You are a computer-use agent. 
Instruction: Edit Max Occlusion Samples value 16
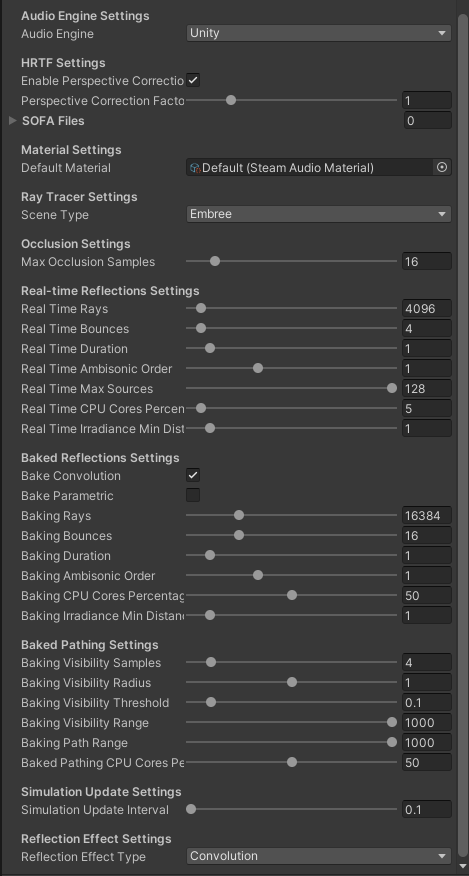coord(427,261)
